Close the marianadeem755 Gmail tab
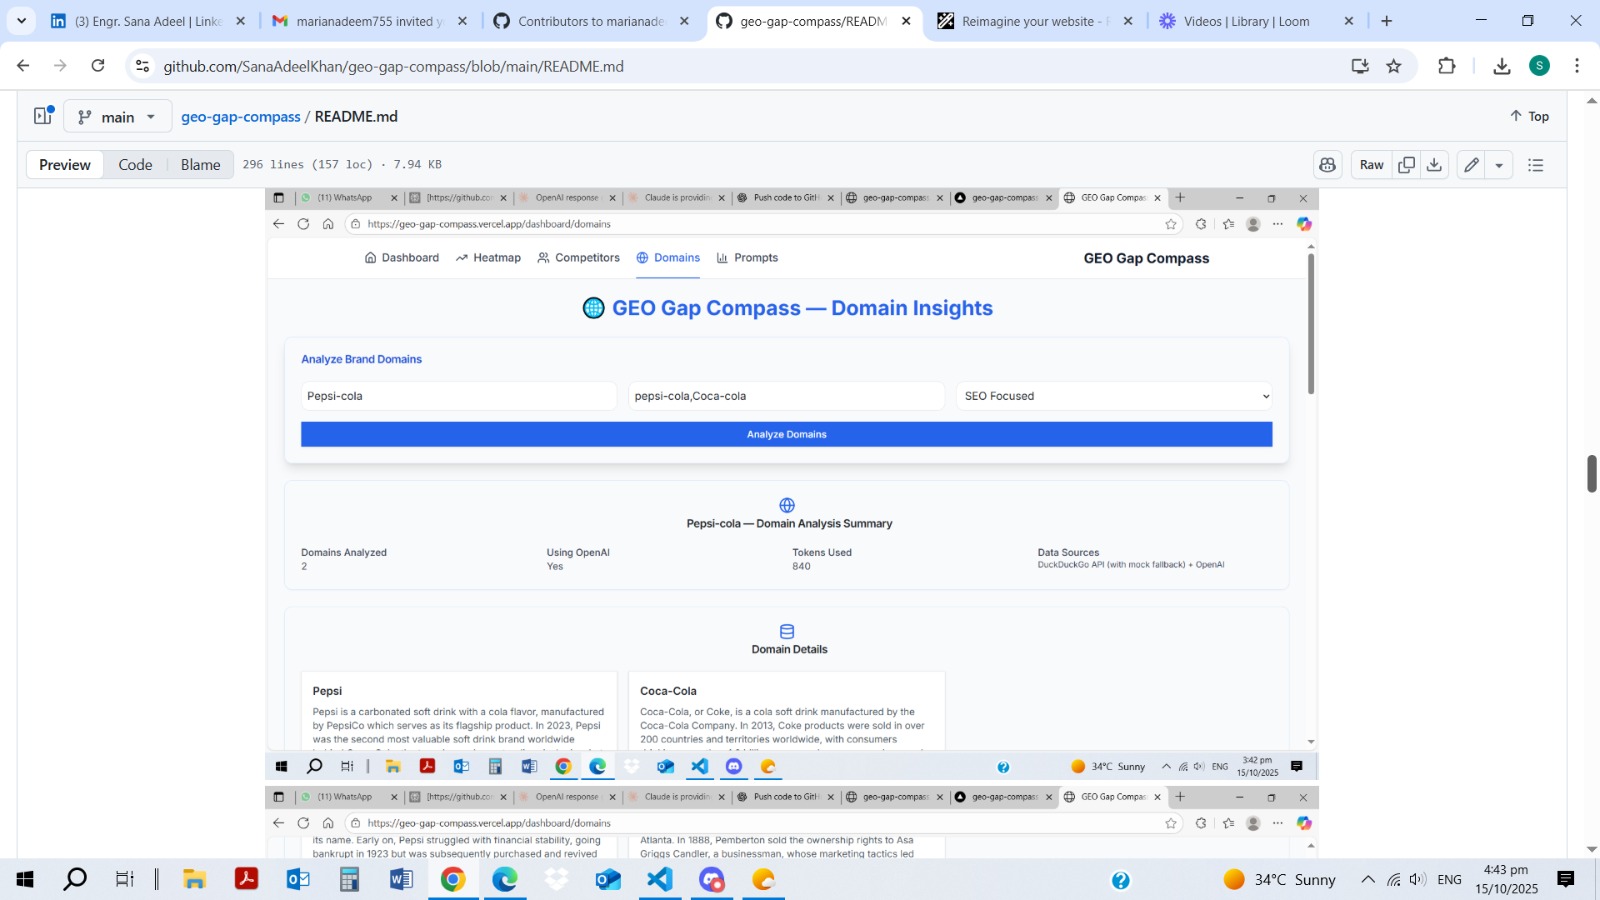 [x=462, y=21]
